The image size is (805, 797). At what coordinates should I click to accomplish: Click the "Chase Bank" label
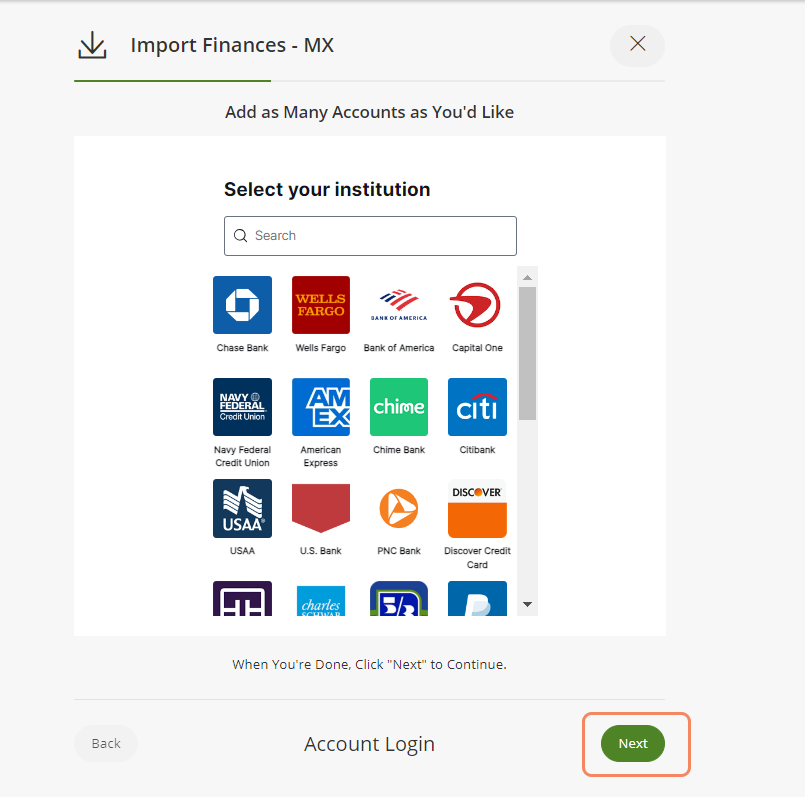tap(242, 348)
